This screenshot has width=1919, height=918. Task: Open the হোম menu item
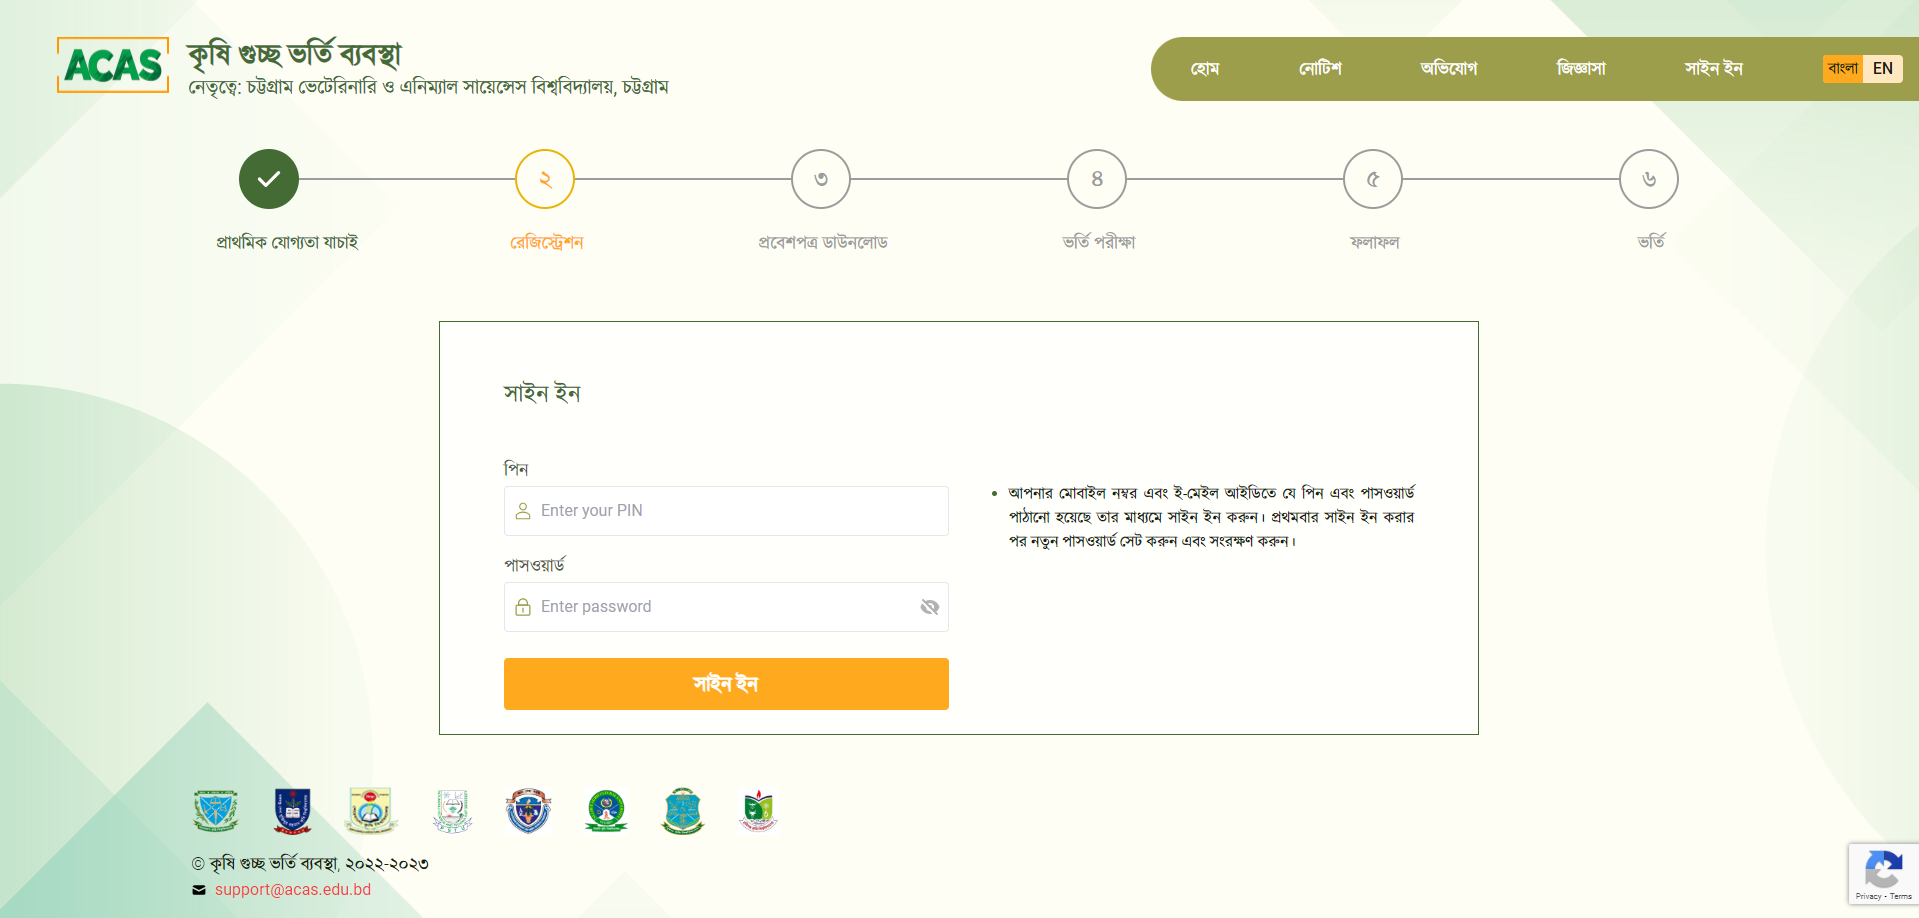pos(1205,69)
